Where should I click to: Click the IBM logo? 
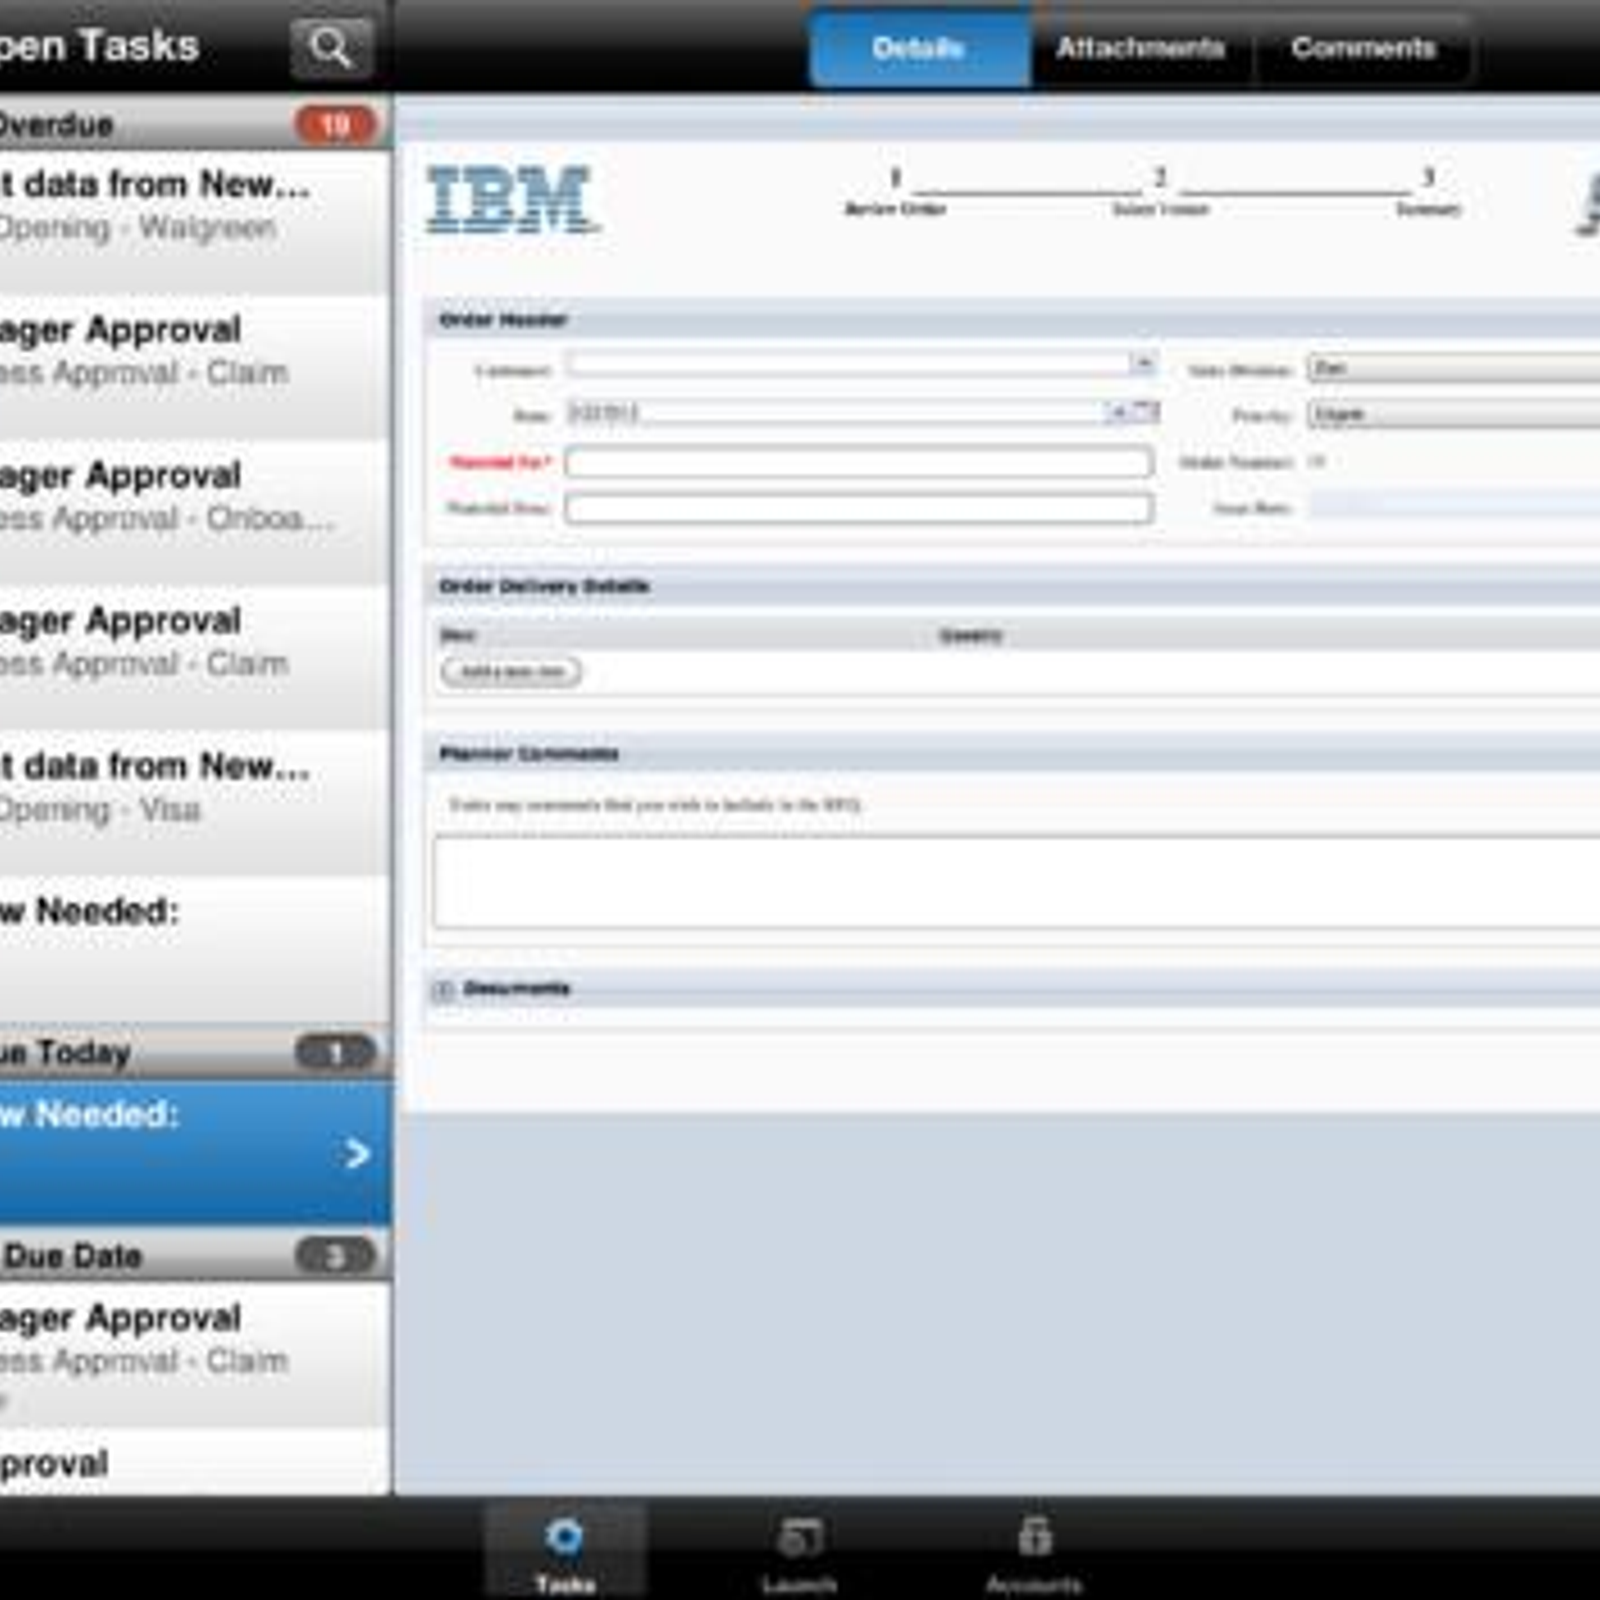(x=512, y=200)
